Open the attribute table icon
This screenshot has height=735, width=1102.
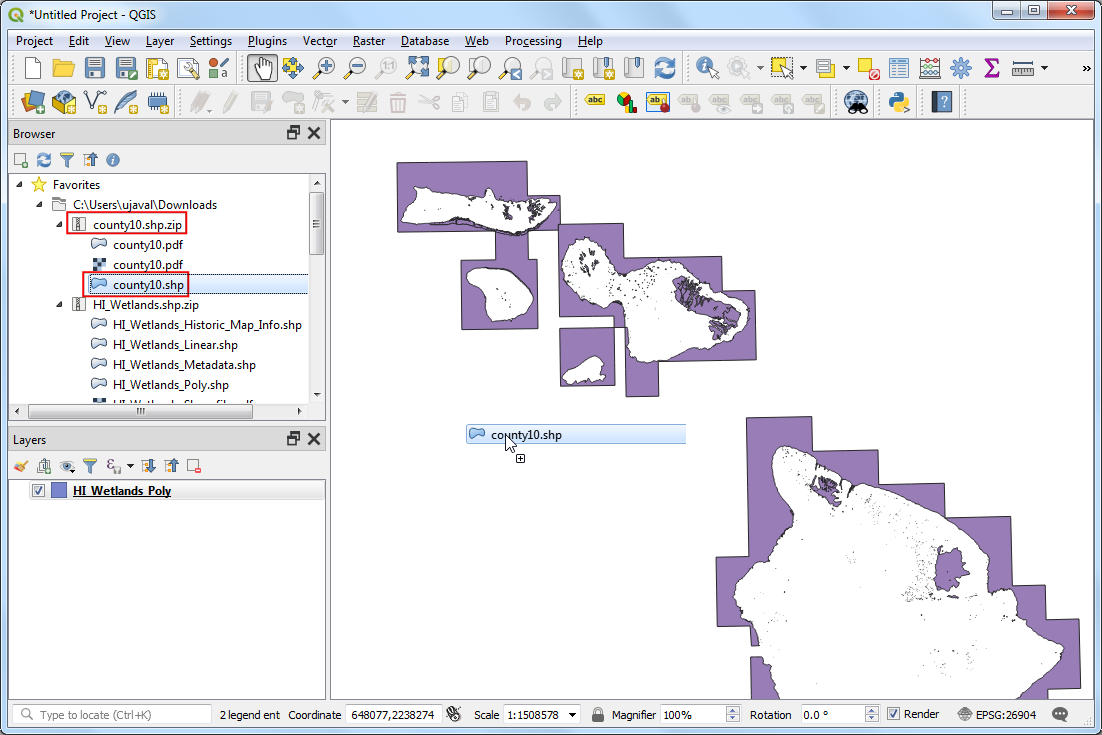pyautogui.click(x=899, y=68)
